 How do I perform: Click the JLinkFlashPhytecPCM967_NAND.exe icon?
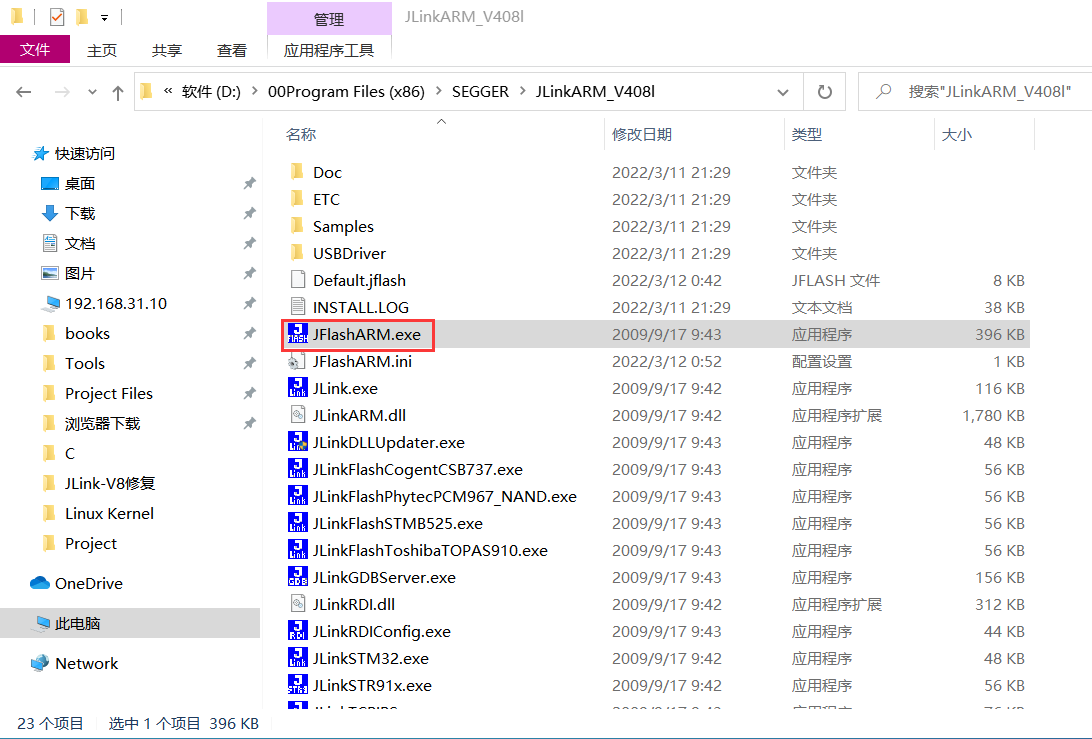[297, 497]
